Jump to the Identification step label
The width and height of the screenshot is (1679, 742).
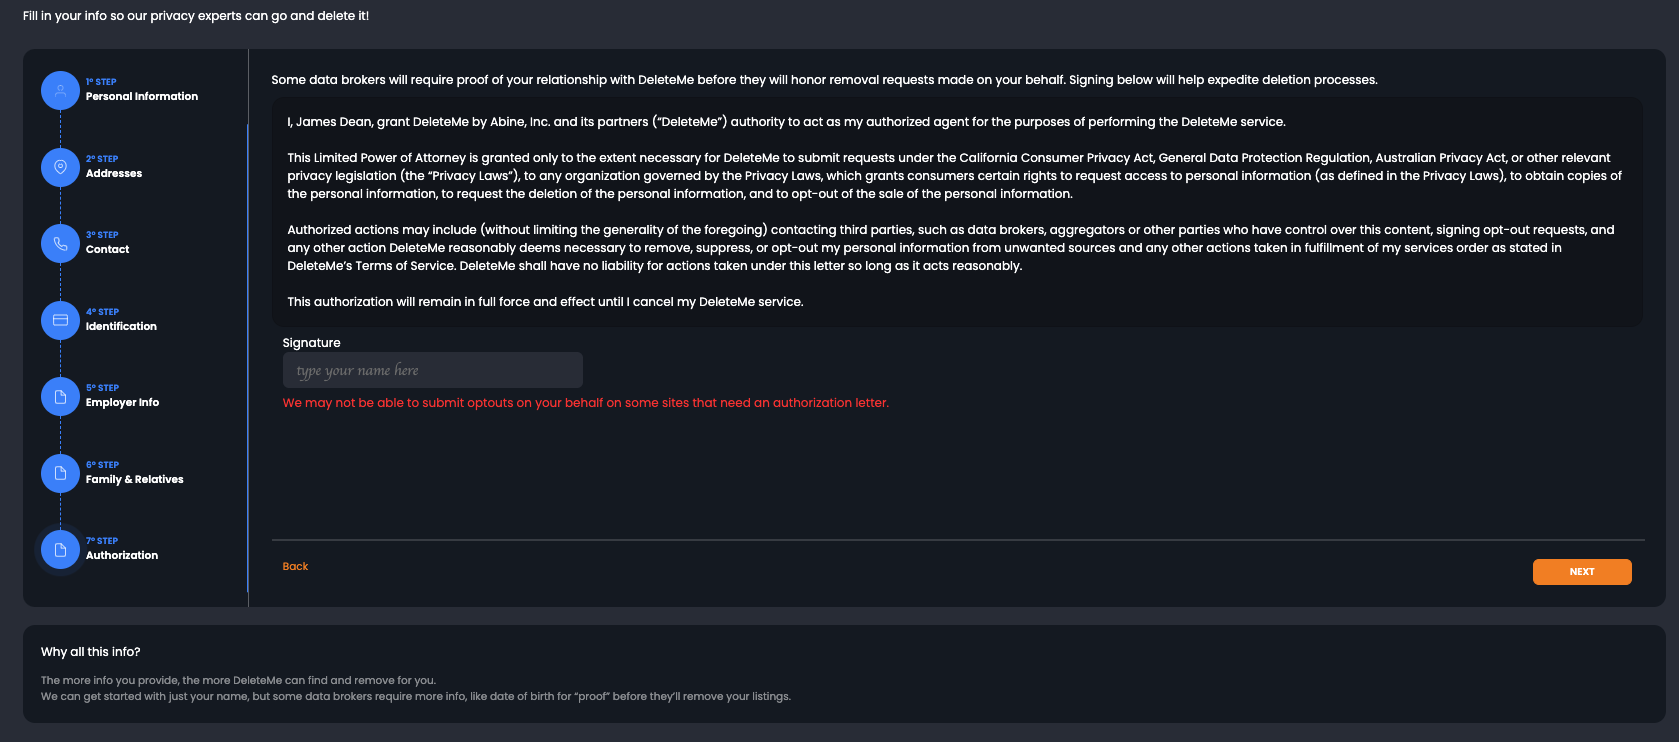click(121, 326)
